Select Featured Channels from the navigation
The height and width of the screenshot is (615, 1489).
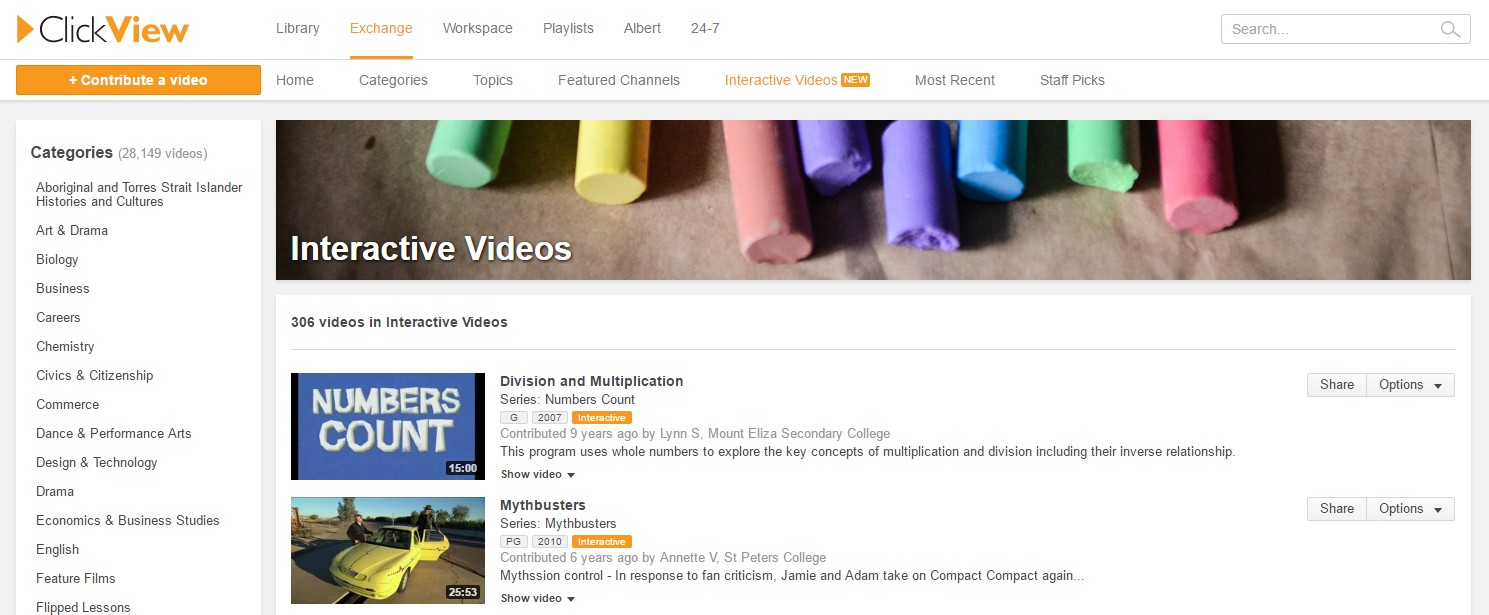tap(618, 80)
